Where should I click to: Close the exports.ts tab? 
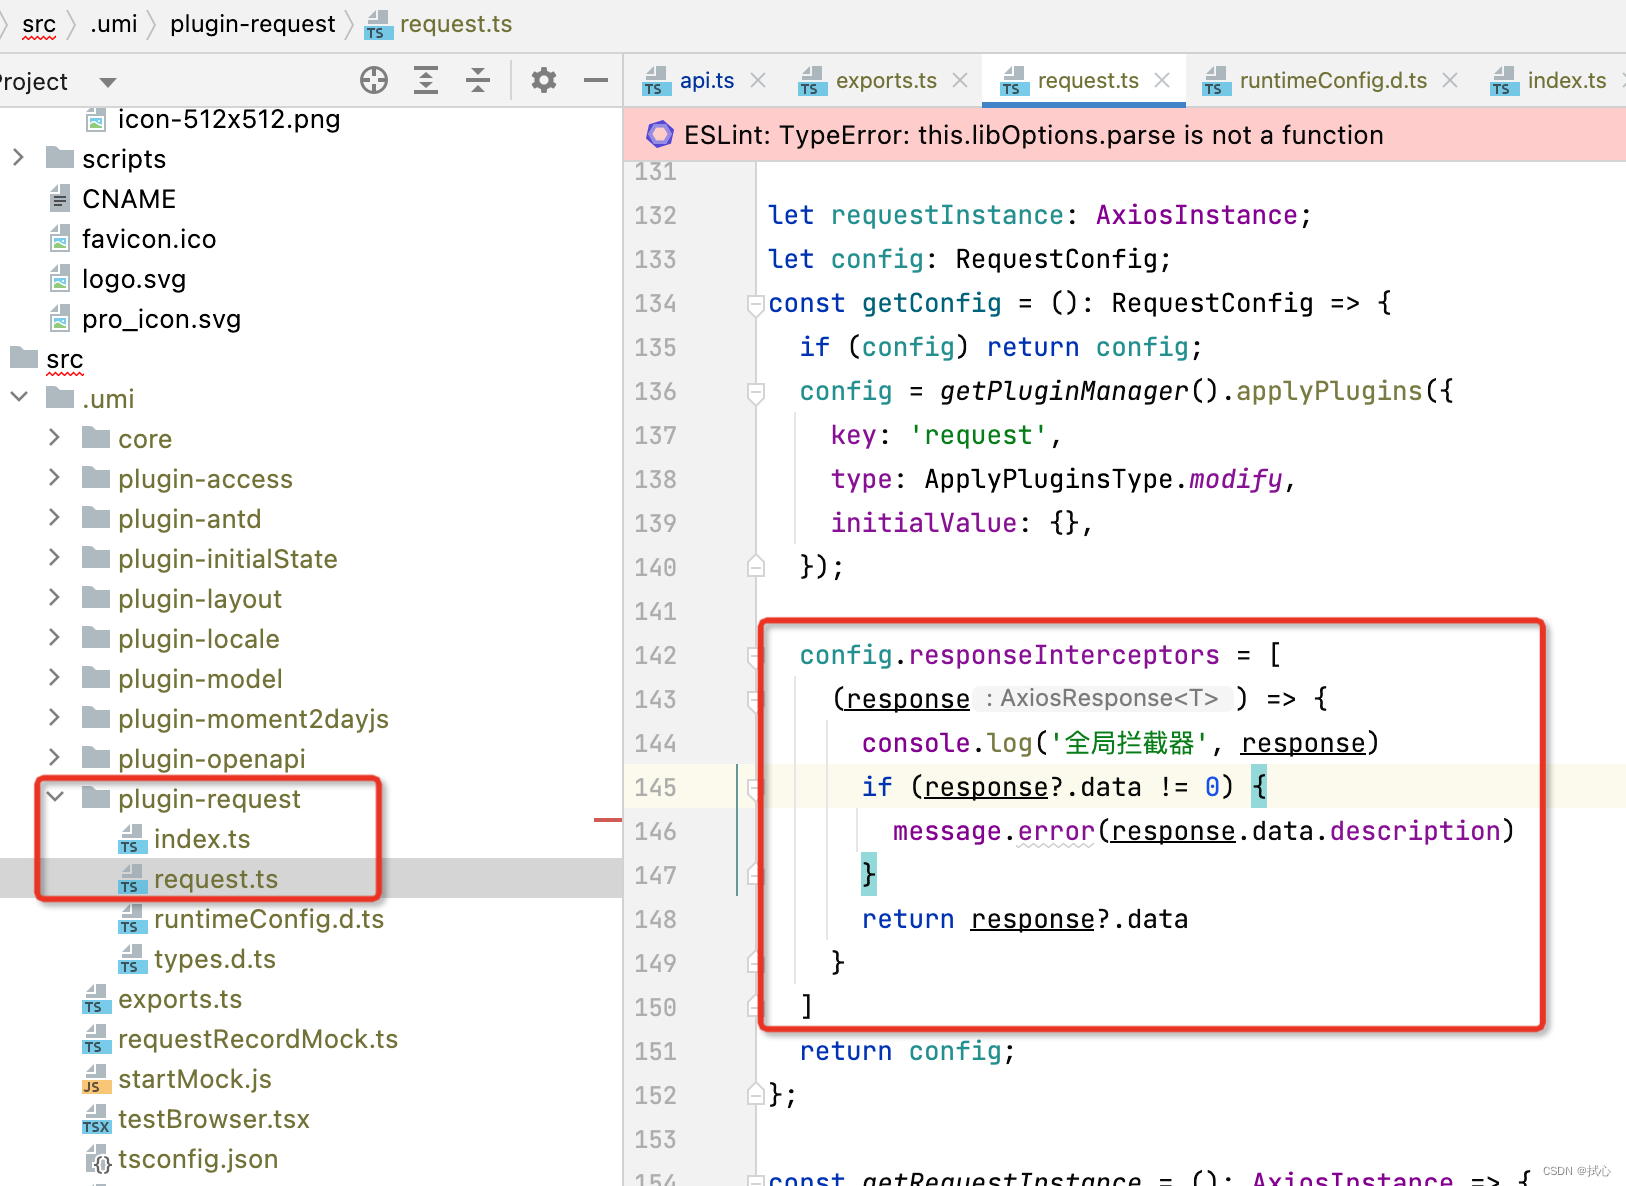[960, 80]
